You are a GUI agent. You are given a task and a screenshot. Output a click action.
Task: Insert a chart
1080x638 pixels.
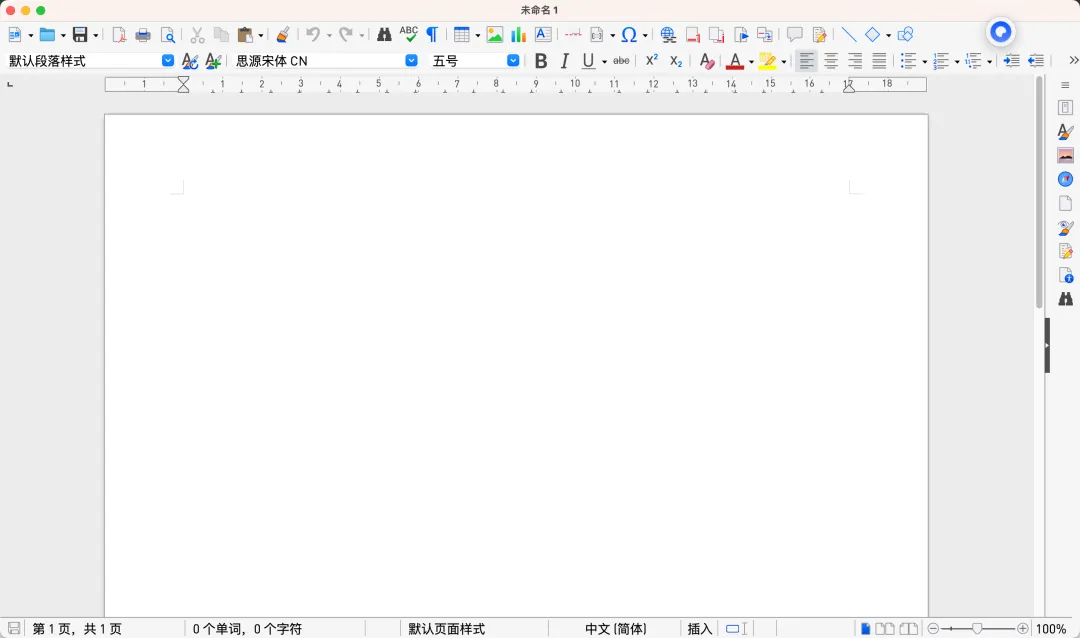[x=519, y=34]
